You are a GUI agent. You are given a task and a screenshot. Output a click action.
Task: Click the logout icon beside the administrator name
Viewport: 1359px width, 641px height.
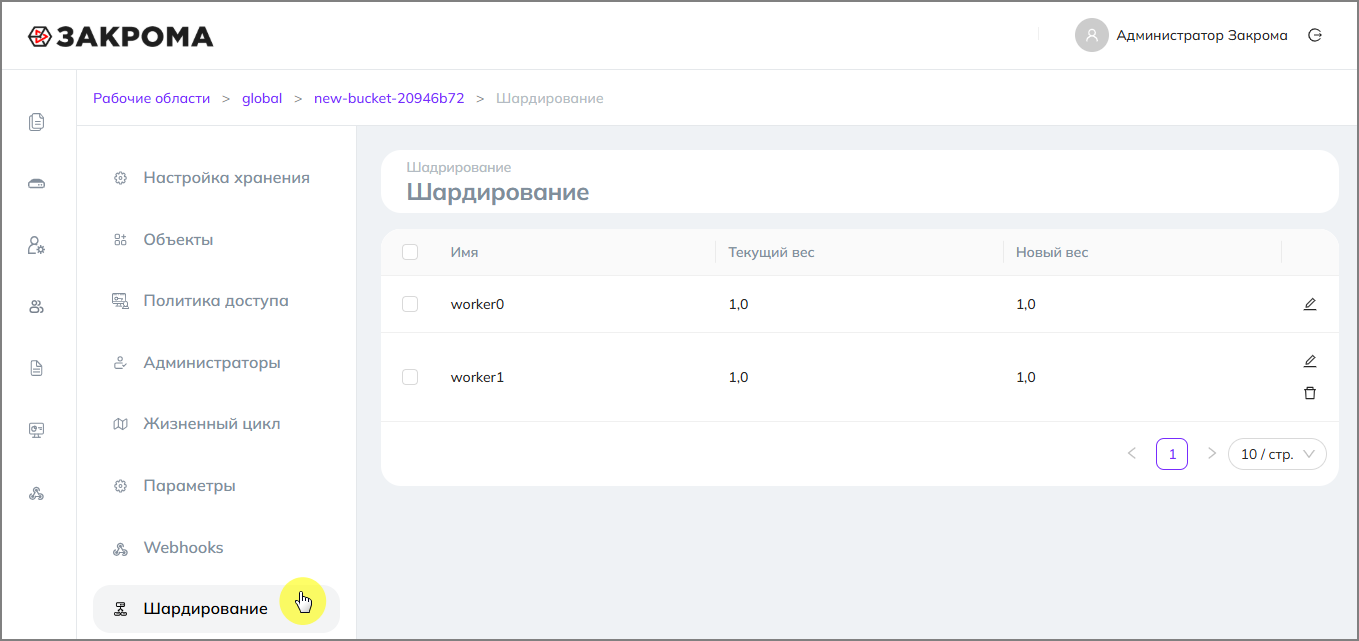(x=1315, y=35)
